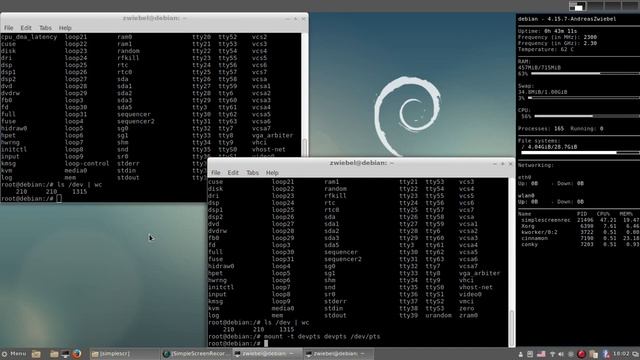Open File menu in the front terminal
Viewport: 640px width, 360px height.
[216, 173]
